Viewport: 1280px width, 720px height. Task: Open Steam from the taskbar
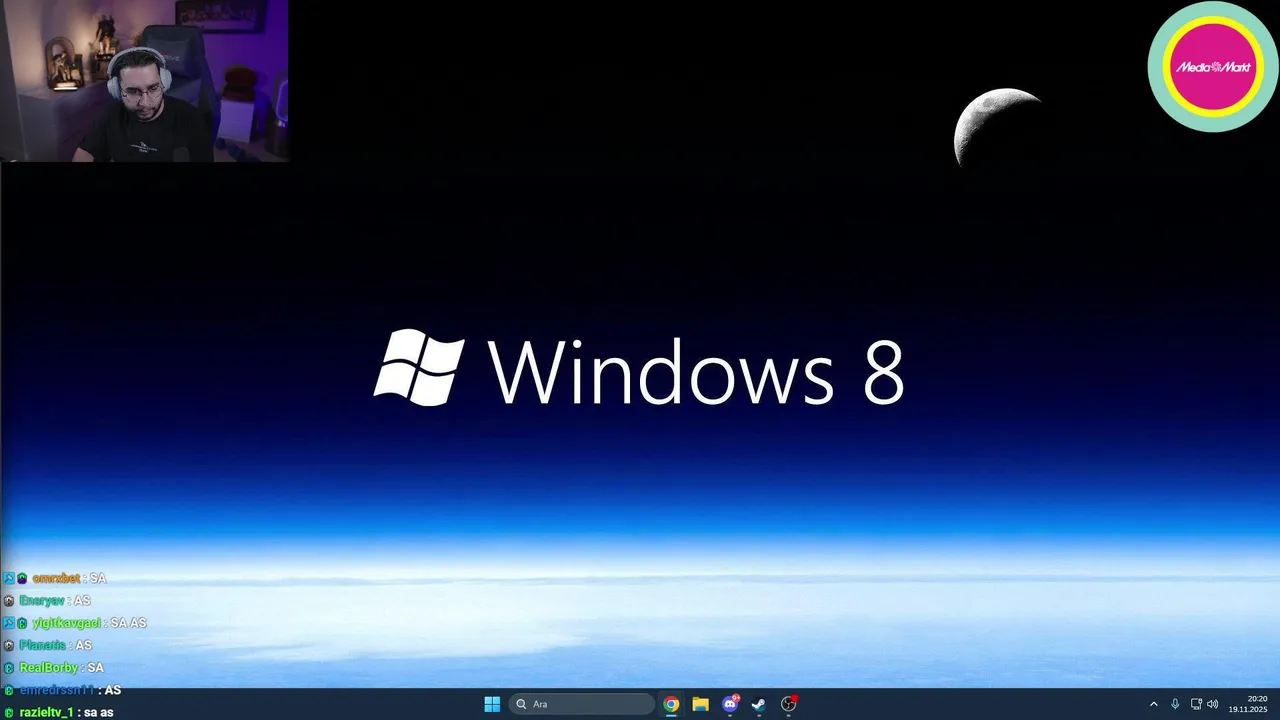pos(759,704)
